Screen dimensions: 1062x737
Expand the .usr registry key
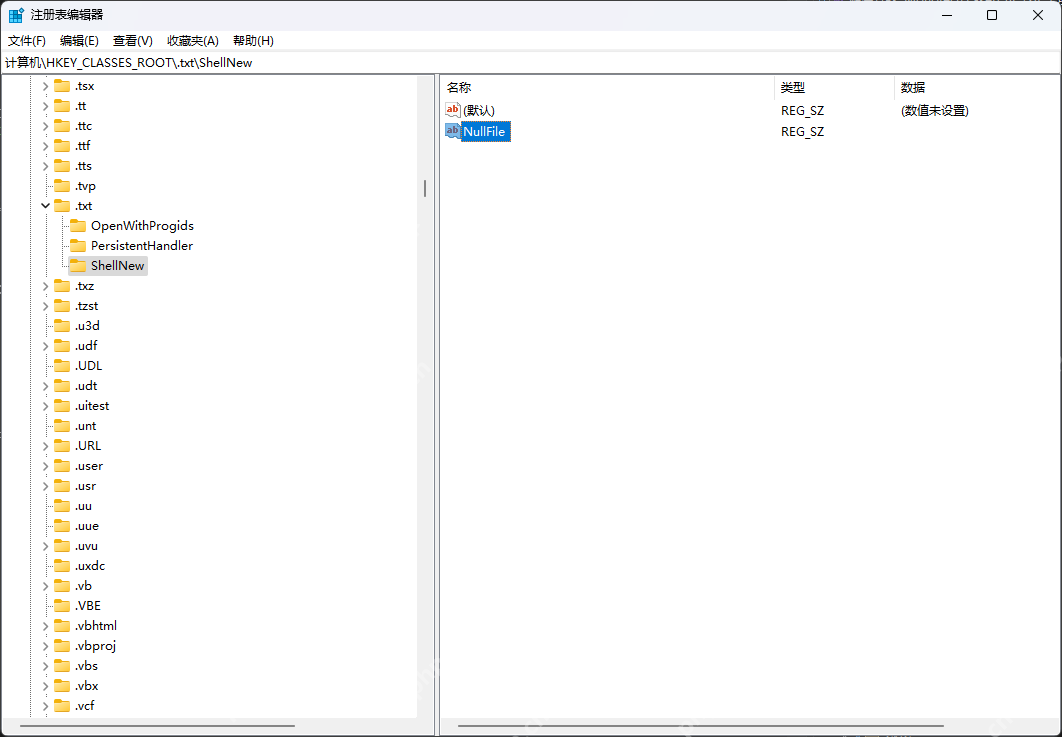click(45, 486)
